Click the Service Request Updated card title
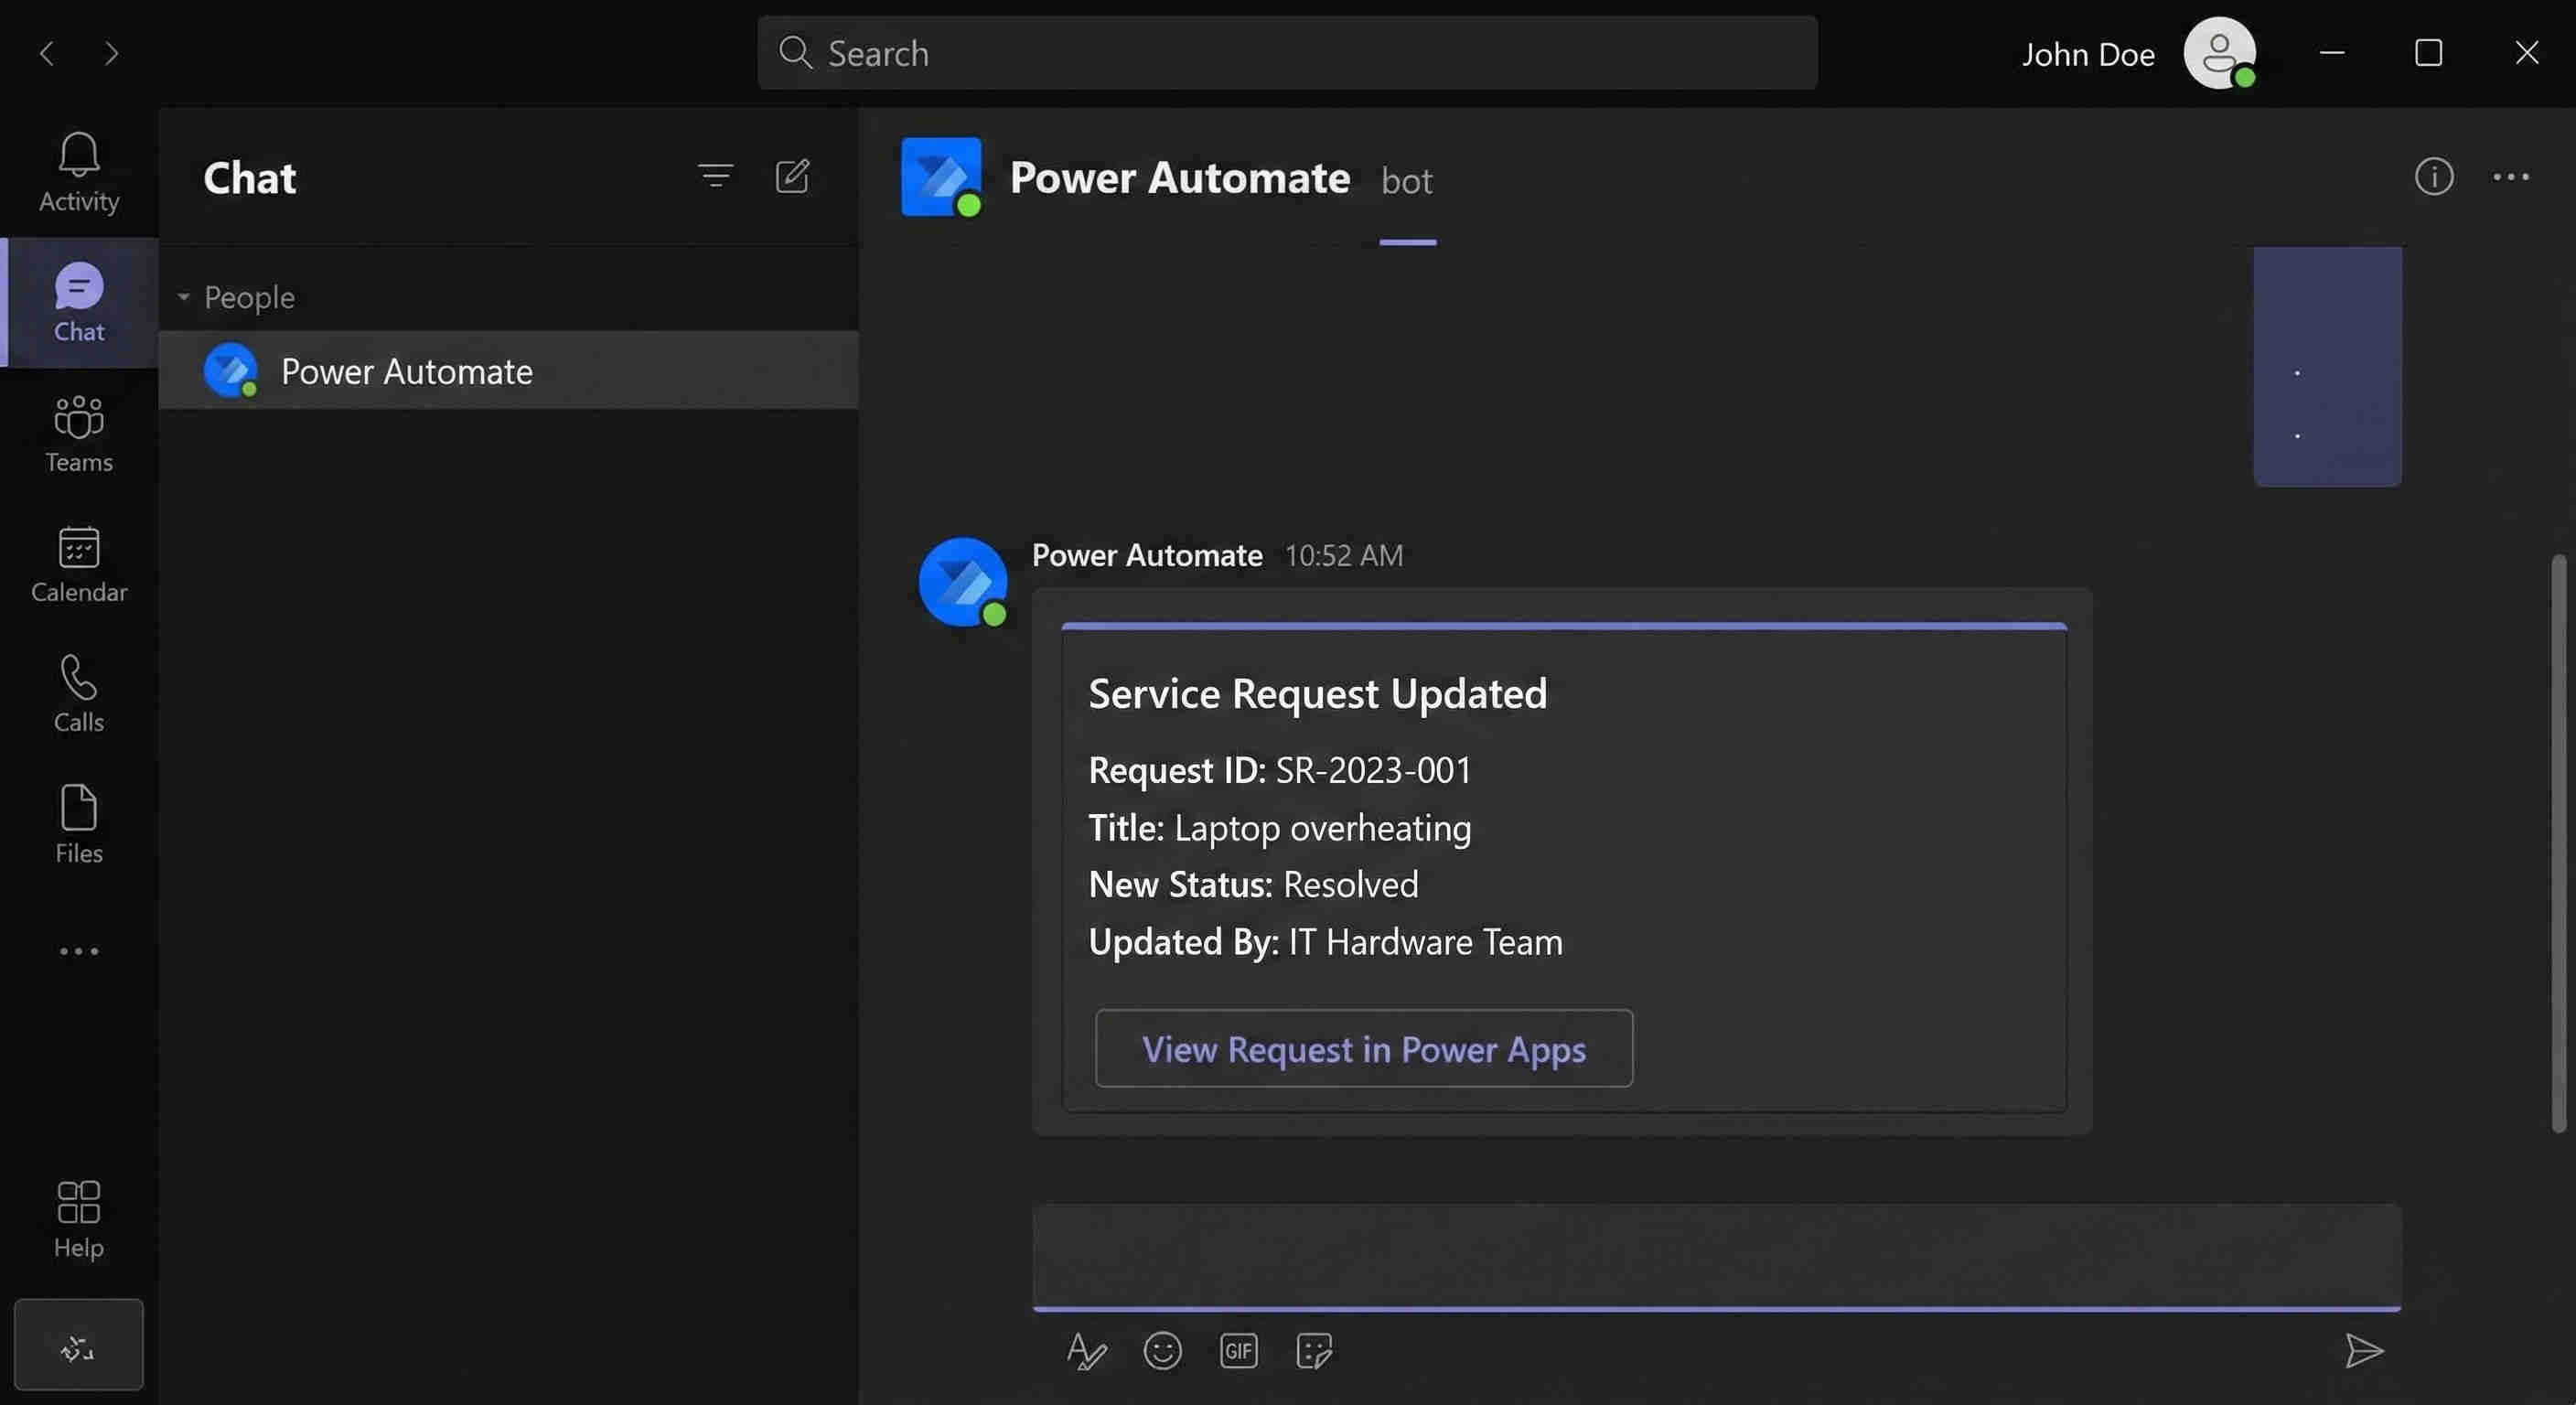The width and height of the screenshot is (2576, 1405). tap(1317, 694)
